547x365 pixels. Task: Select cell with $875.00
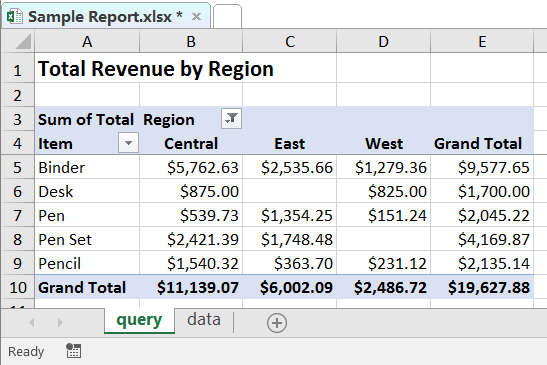click(191, 191)
